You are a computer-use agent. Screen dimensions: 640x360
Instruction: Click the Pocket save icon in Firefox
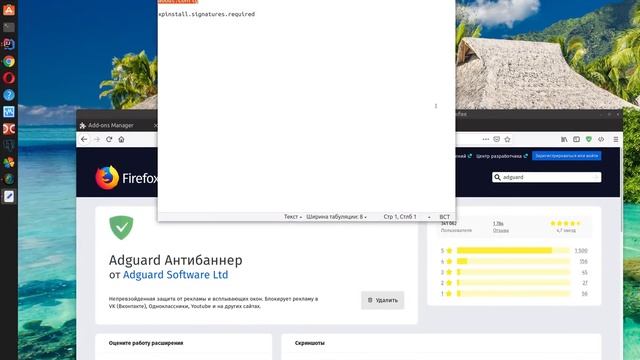496,139
